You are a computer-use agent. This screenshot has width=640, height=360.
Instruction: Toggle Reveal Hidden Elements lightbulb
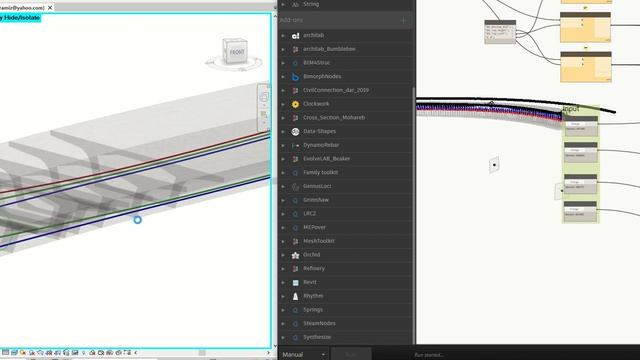pyautogui.click(x=83, y=352)
